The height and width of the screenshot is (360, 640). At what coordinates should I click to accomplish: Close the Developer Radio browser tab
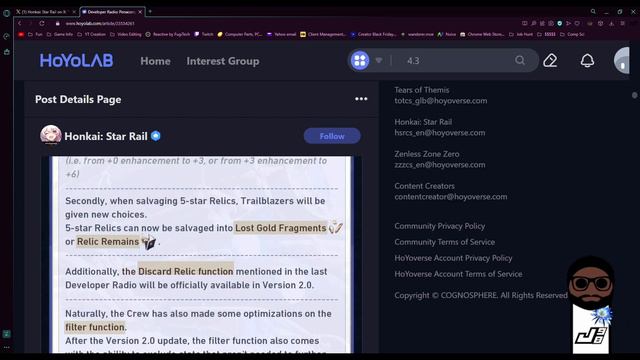coord(140,12)
